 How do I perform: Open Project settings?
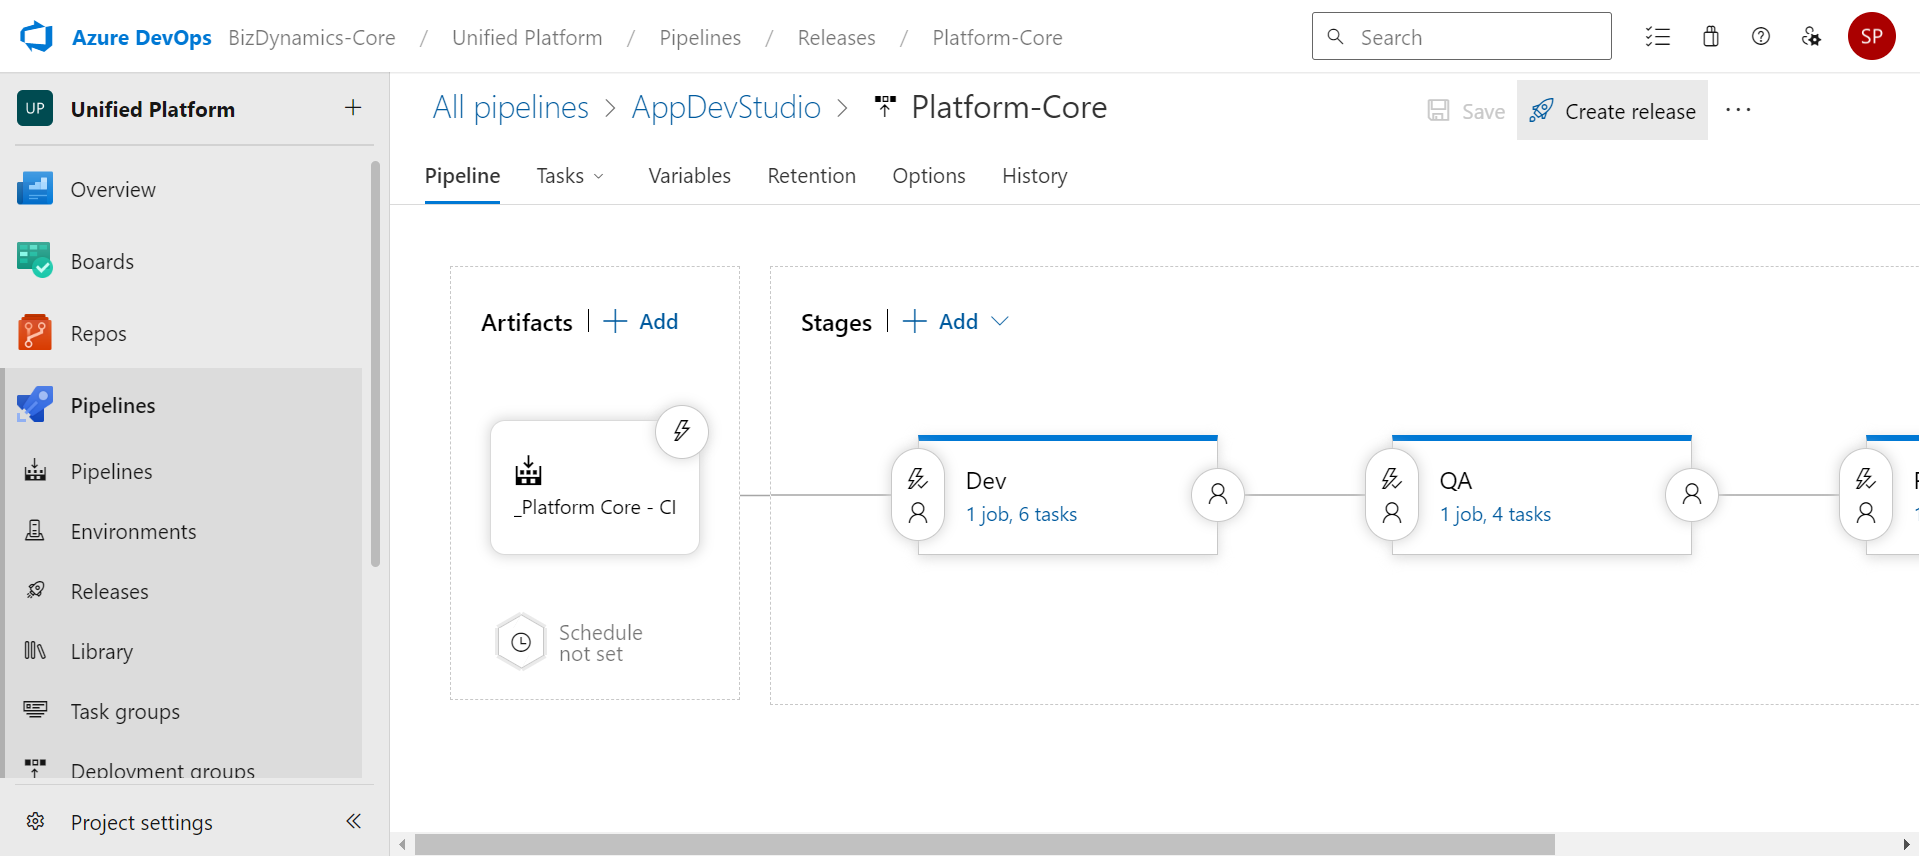click(x=141, y=822)
